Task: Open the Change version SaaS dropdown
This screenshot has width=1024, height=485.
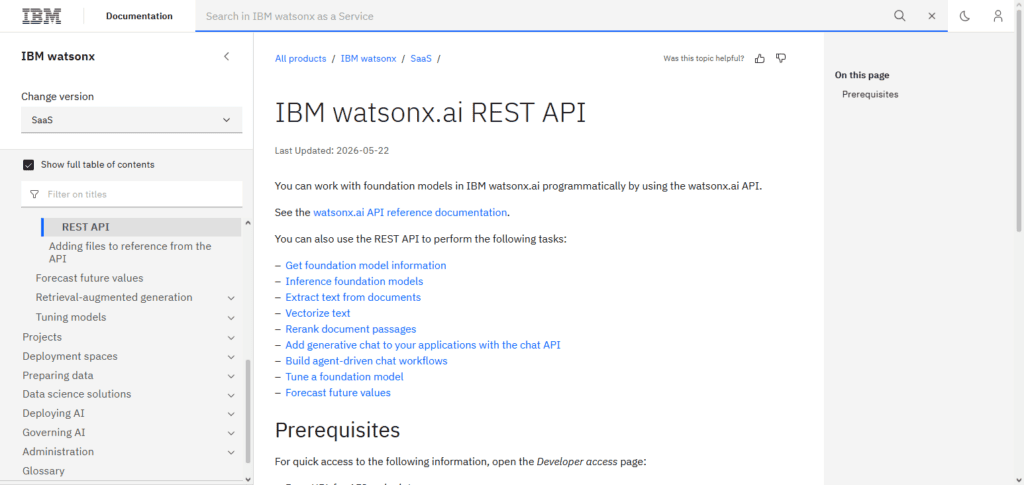Action: pyautogui.click(x=131, y=120)
